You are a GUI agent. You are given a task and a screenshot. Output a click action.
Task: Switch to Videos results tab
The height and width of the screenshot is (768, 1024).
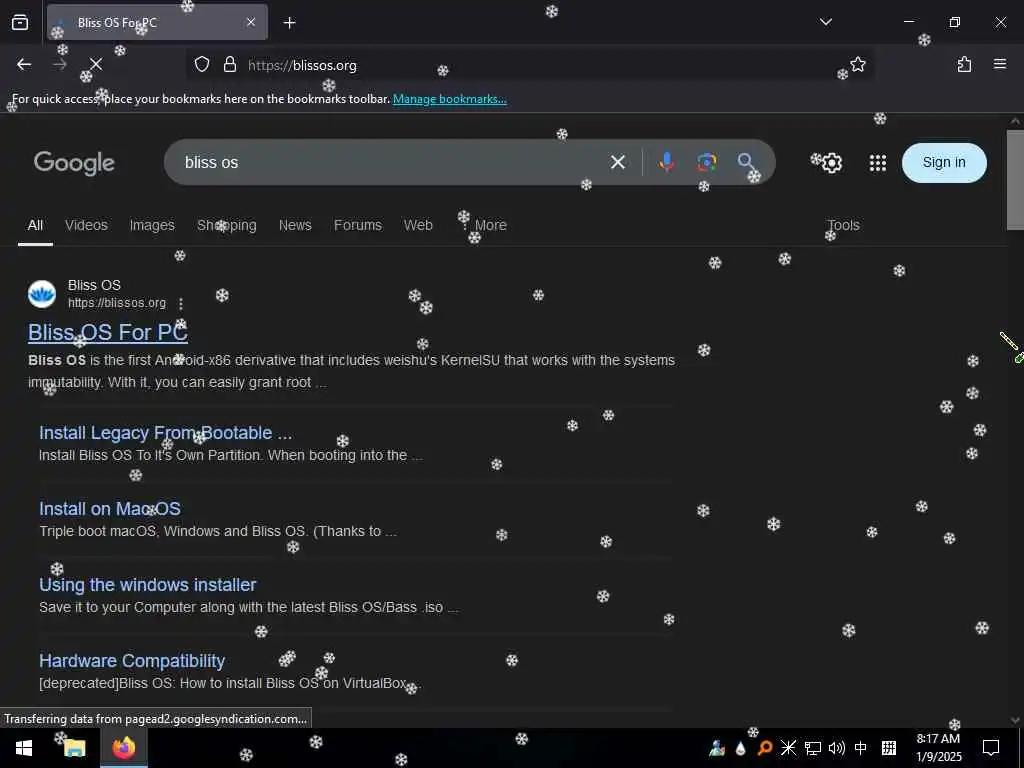point(86,225)
